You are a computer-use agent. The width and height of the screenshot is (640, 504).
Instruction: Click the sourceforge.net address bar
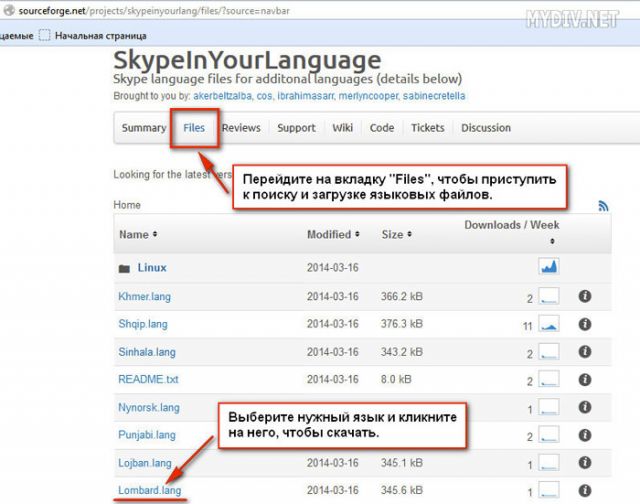point(154,11)
